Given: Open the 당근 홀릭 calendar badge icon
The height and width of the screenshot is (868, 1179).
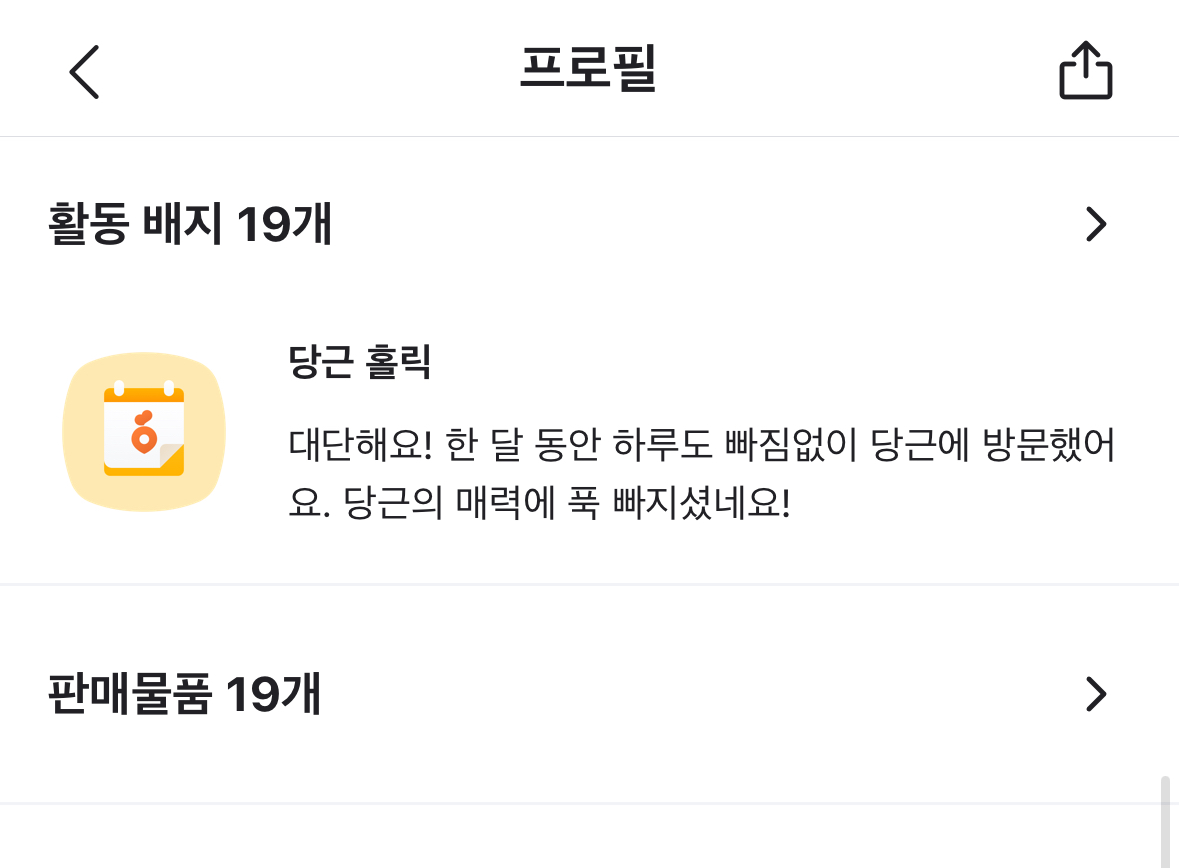Looking at the screenshot, I should (x=144, y=432).
